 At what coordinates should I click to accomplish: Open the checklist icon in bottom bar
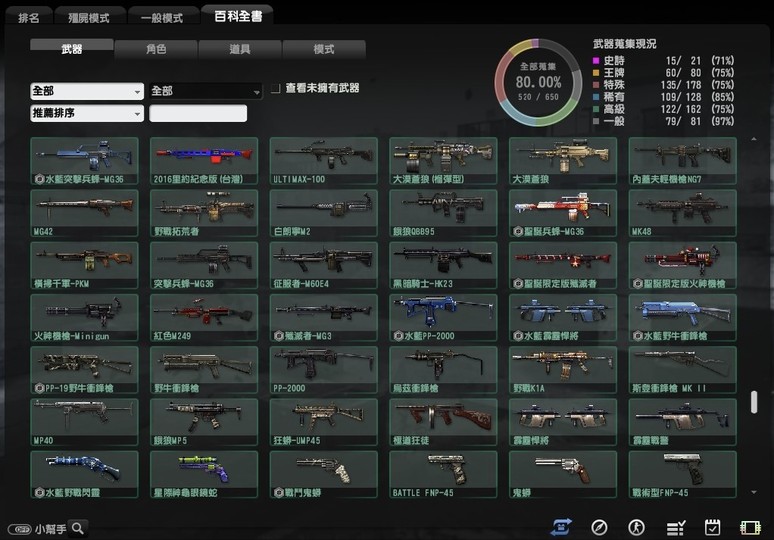pos(676,528)
